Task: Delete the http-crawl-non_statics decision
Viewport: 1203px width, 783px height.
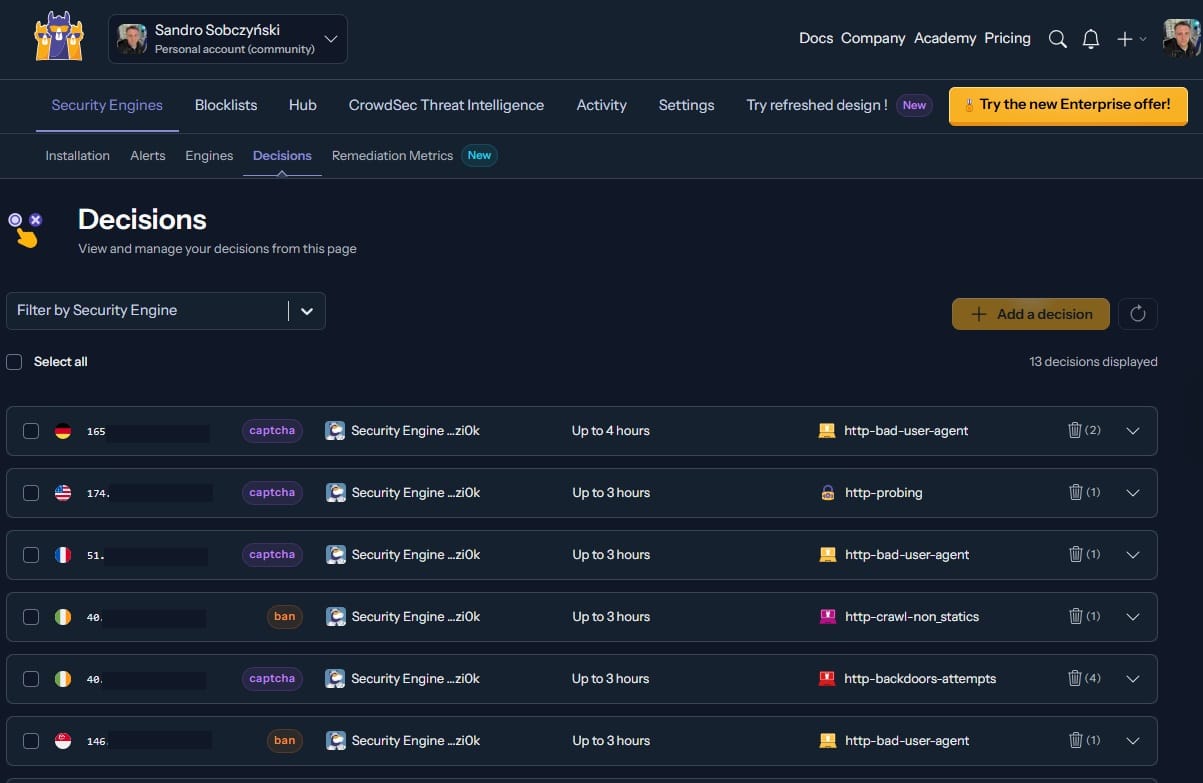Action: click(x=1076, y=617)
